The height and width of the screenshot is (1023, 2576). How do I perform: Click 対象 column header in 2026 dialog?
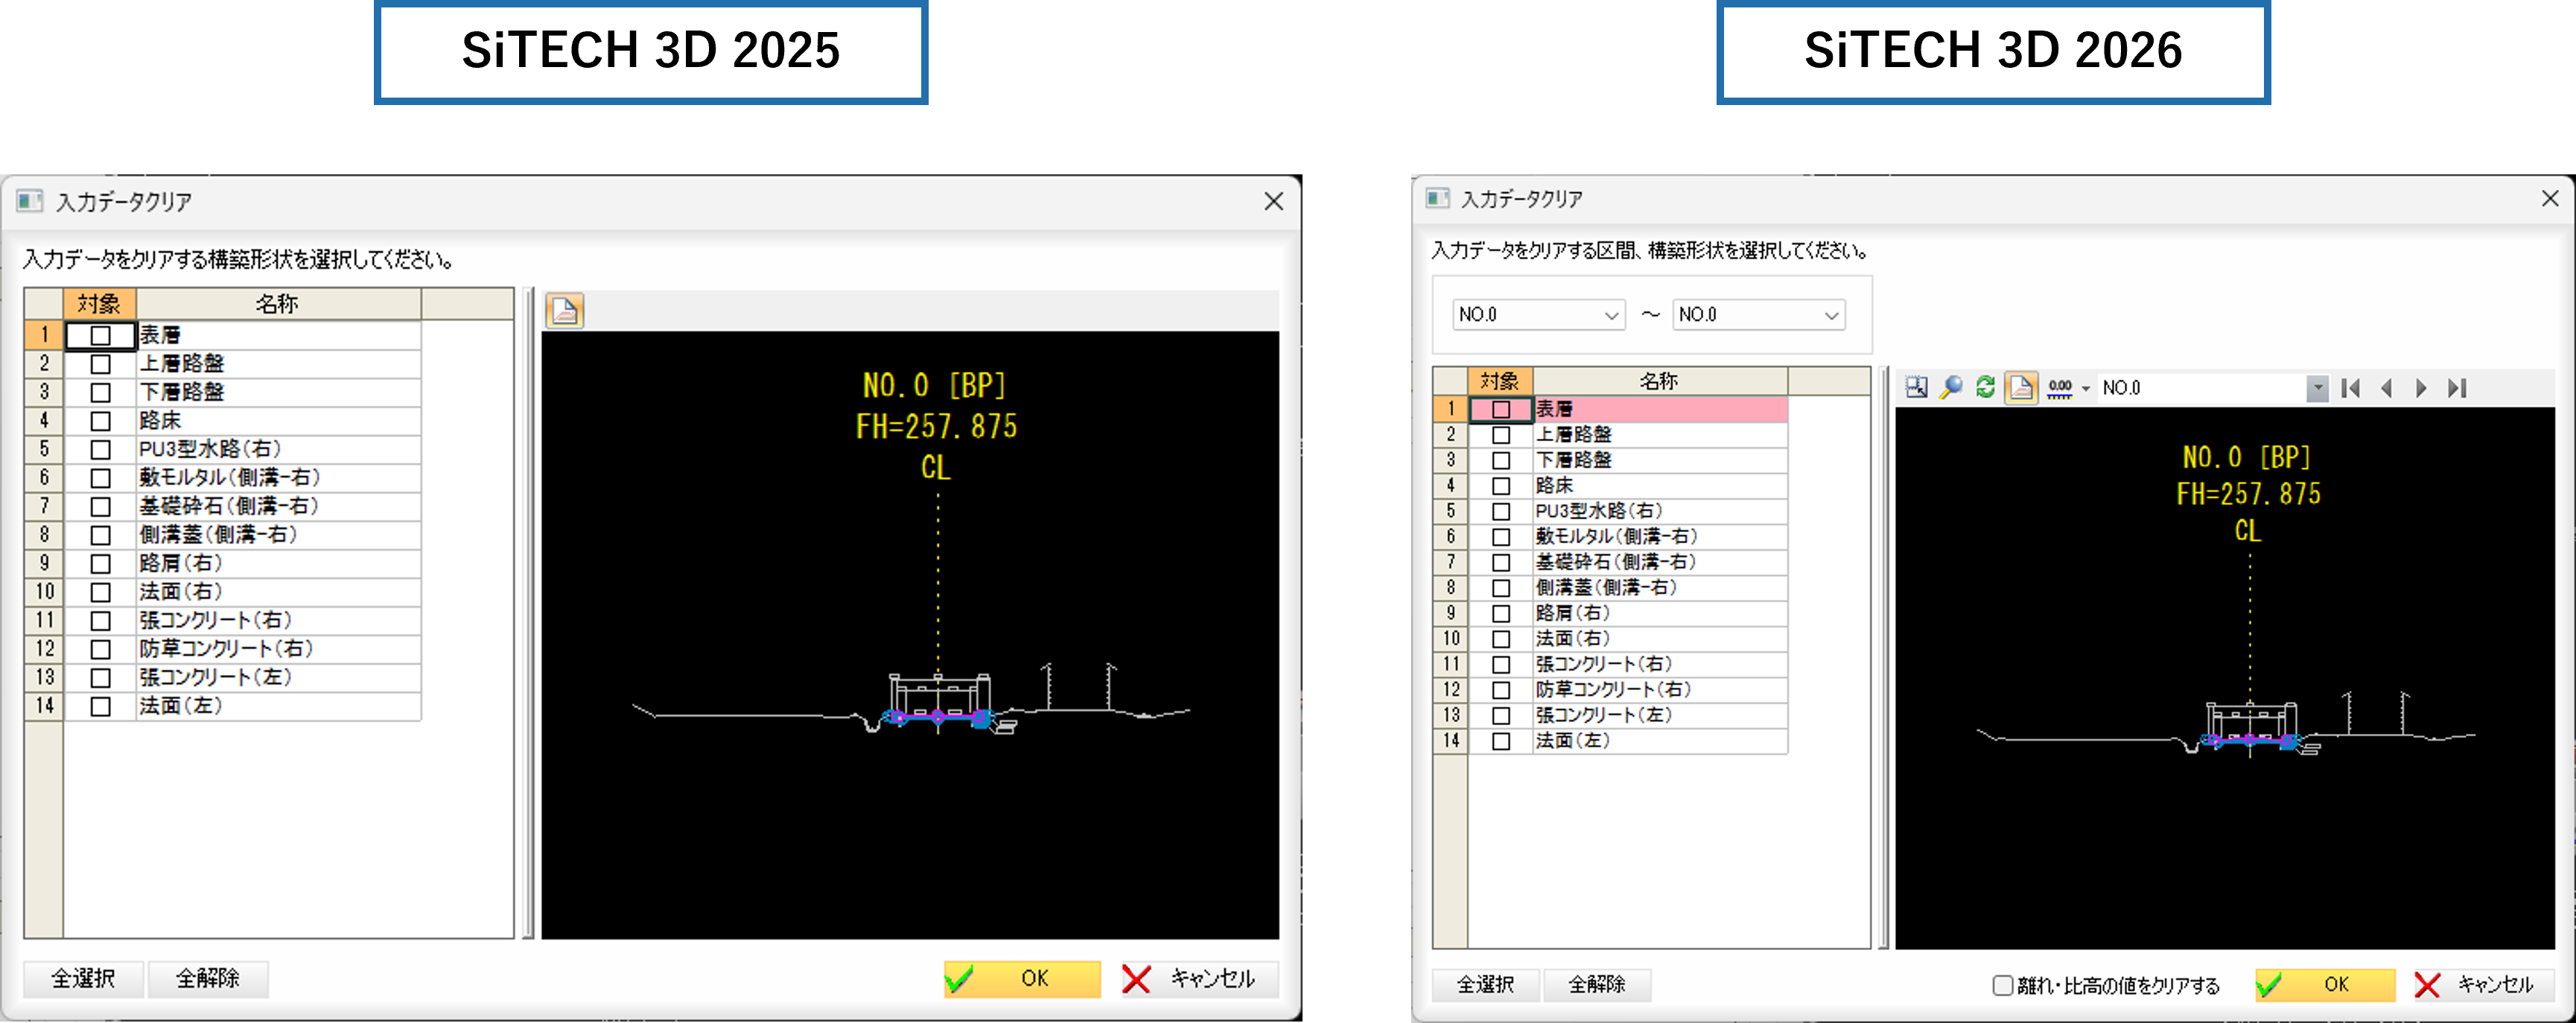point(1500,381)
